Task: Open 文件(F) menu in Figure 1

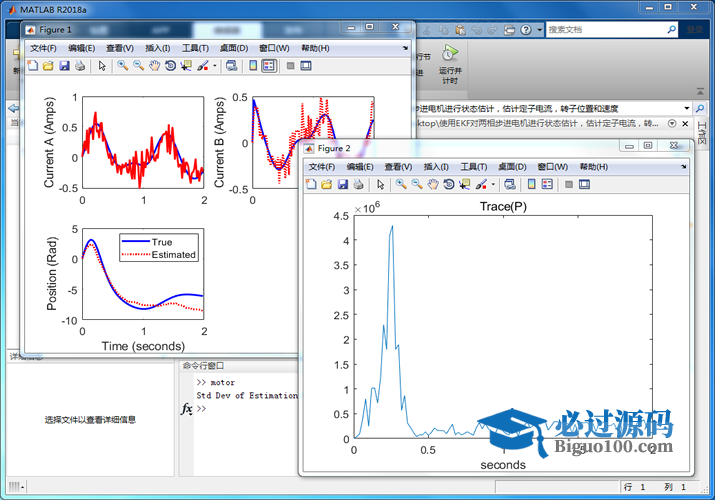Action: [x=43, y=48]
